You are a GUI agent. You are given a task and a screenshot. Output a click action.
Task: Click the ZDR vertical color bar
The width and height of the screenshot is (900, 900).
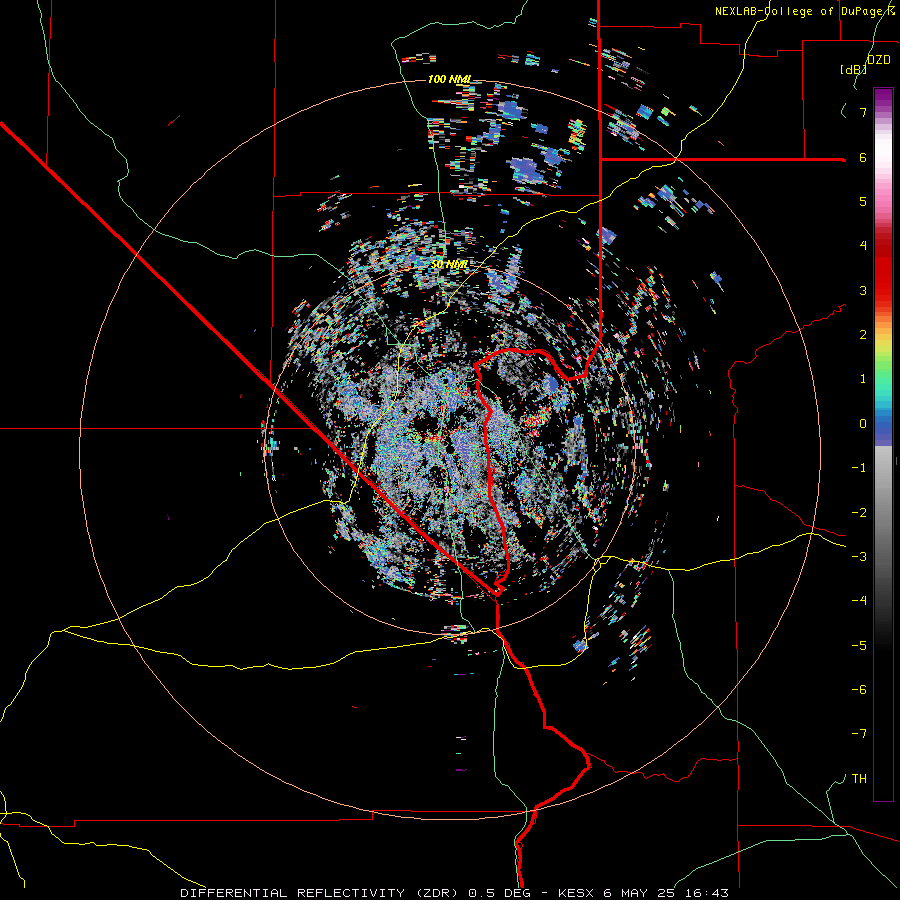point(883,444)
